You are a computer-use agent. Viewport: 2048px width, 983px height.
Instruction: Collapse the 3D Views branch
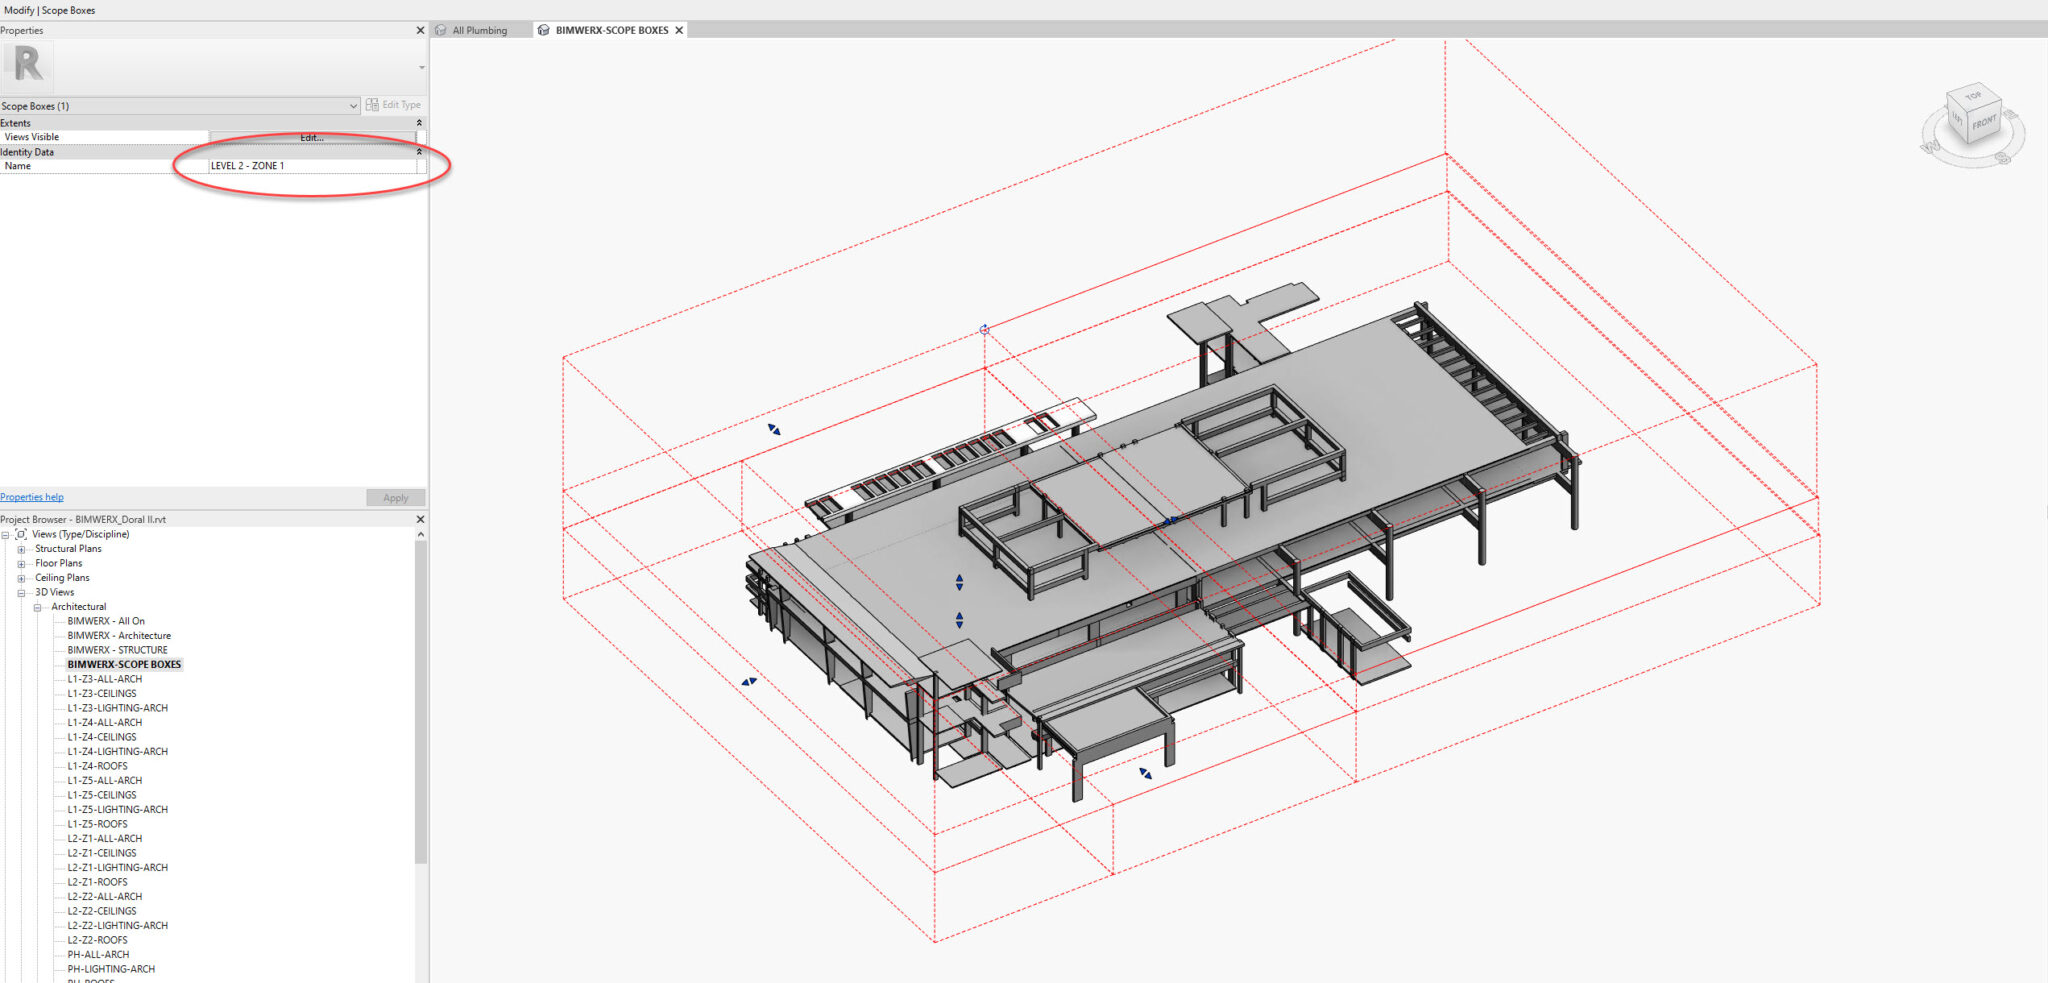pos(21,592)
